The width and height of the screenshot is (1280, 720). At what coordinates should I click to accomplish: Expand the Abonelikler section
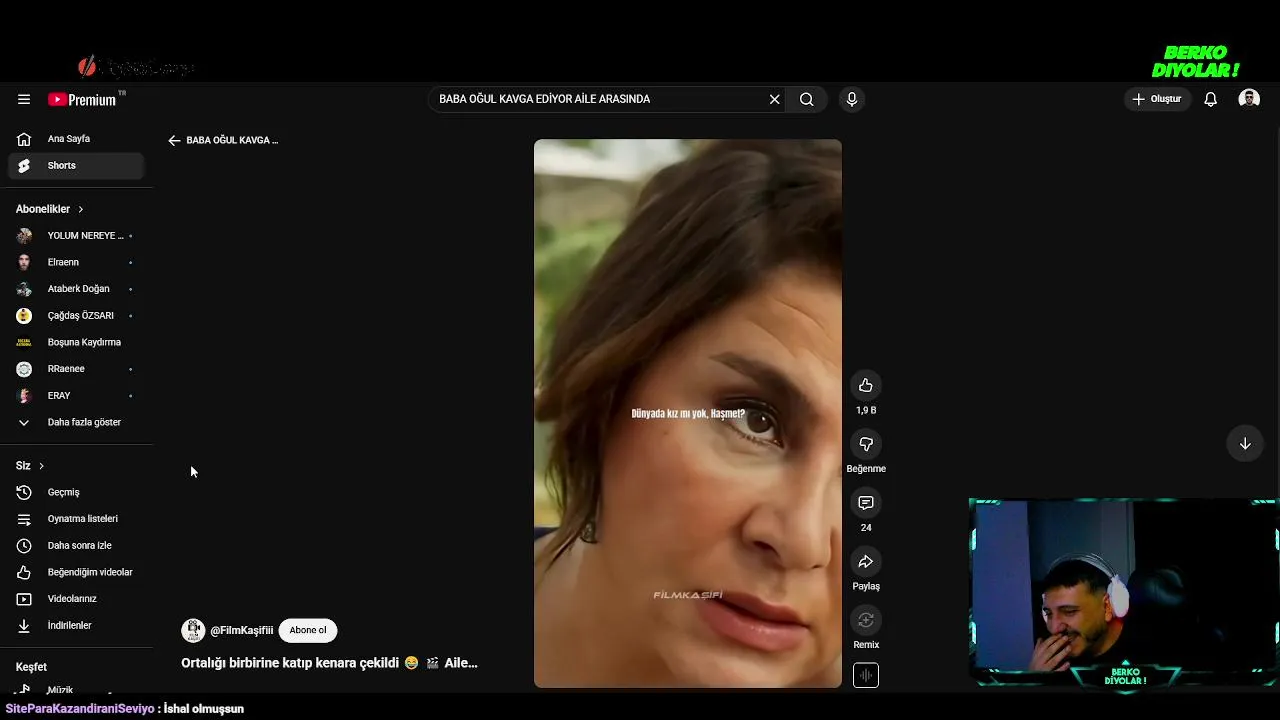[50, 209]
